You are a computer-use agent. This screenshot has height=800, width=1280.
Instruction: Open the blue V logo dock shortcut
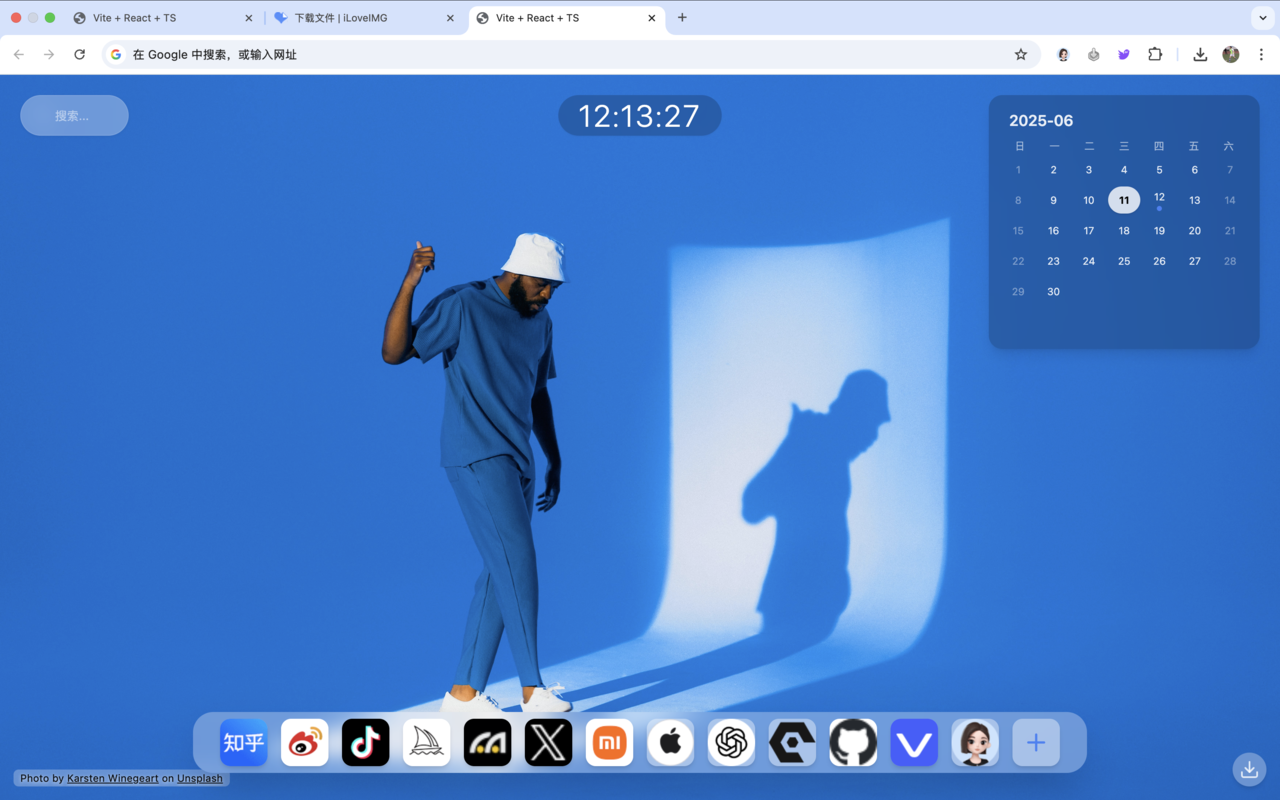(x=915, y=743)
